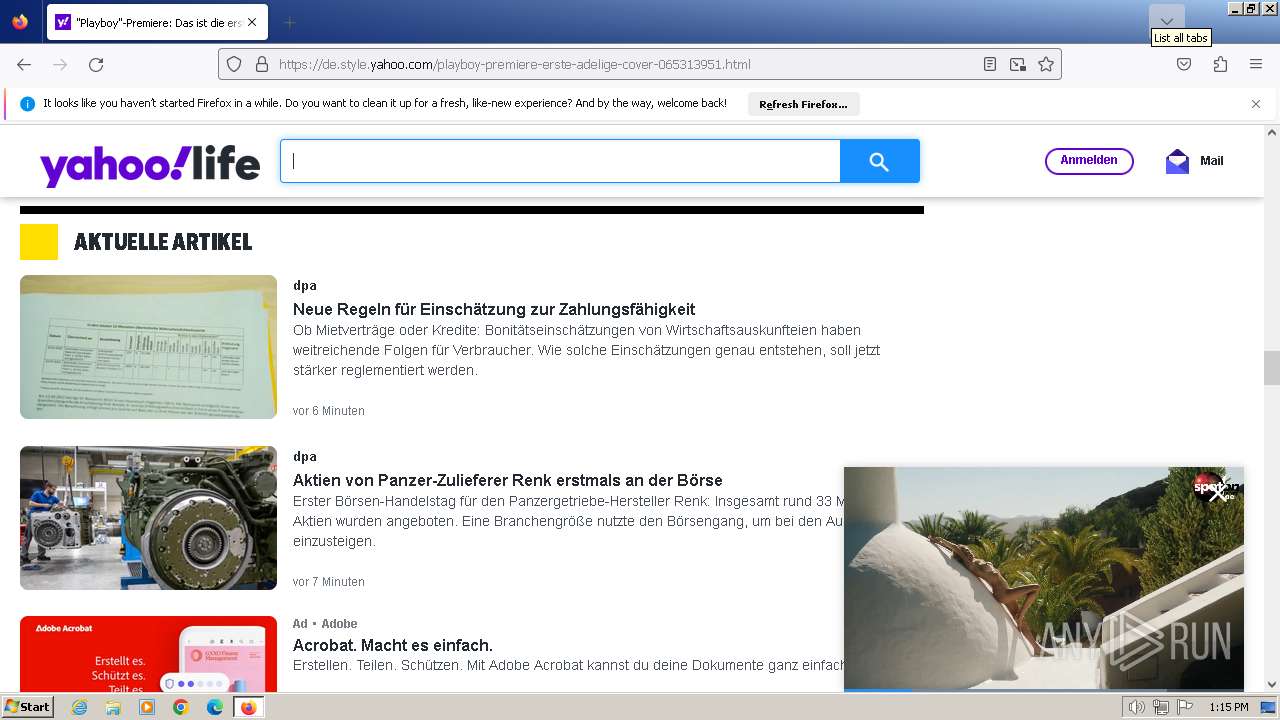Click the blue search magnifier button
Viewport: 1280px width, 720px height.
[x=879, y=161]
